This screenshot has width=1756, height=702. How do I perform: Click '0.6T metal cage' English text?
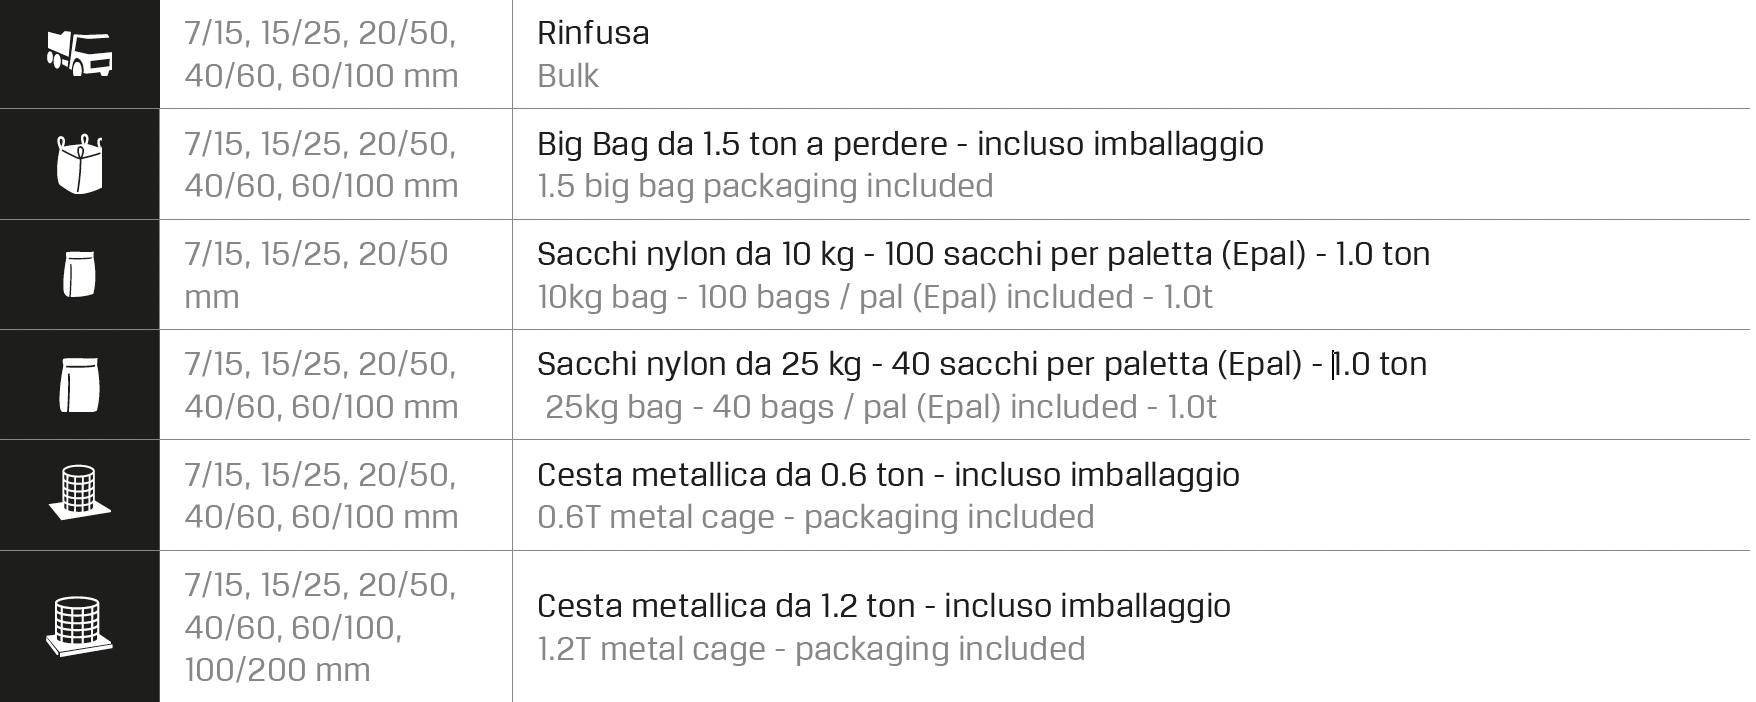coord(815,517)
